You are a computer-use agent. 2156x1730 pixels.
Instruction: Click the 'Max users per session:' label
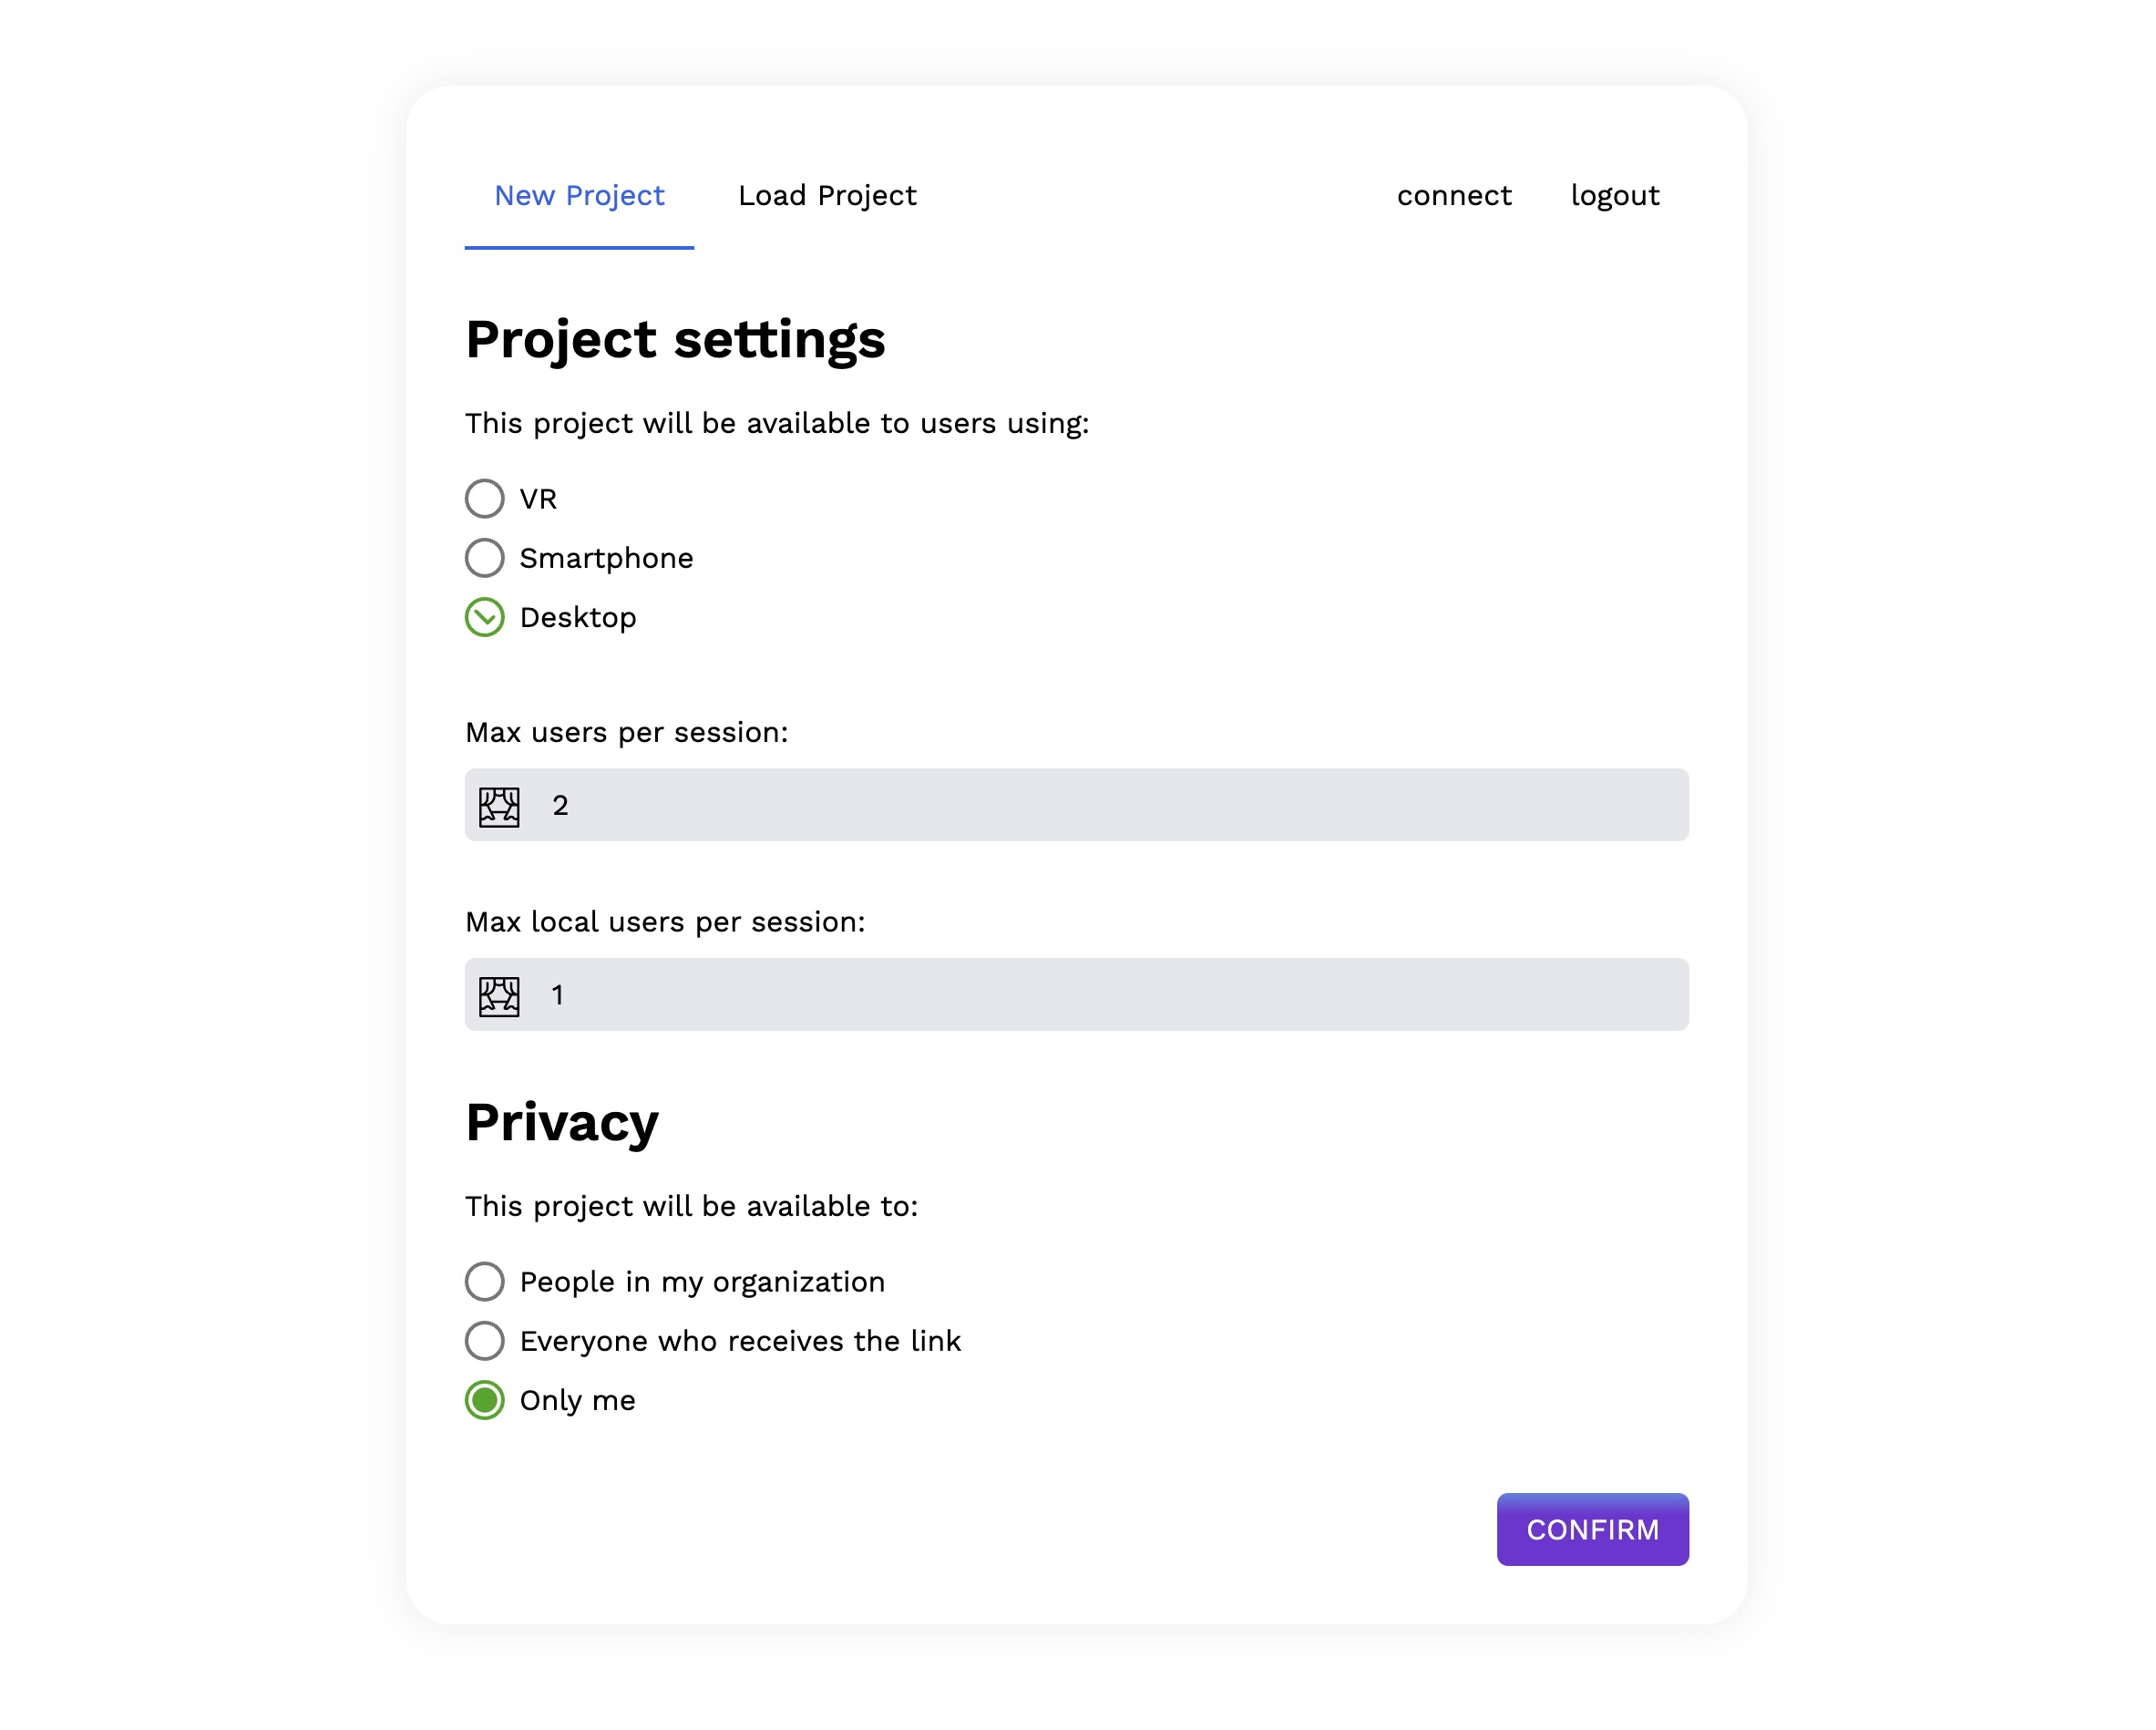coord(627,733)
